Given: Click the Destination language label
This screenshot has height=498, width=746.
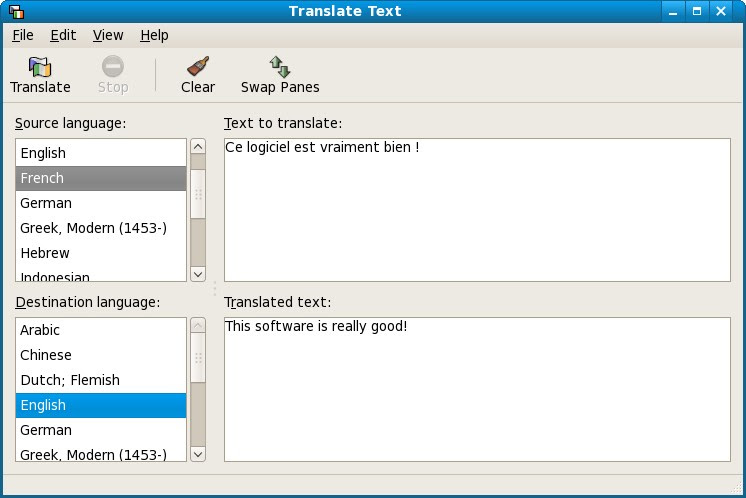Looking at the screenshot, I should click(x=88, y=302).
